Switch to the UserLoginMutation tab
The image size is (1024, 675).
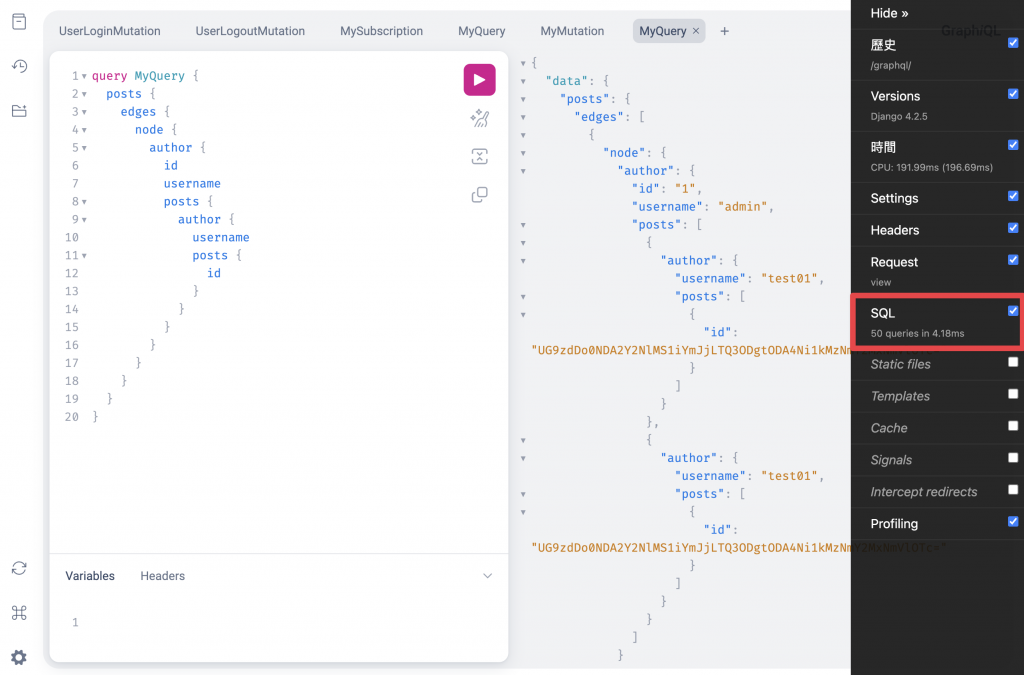pos(109,31)
